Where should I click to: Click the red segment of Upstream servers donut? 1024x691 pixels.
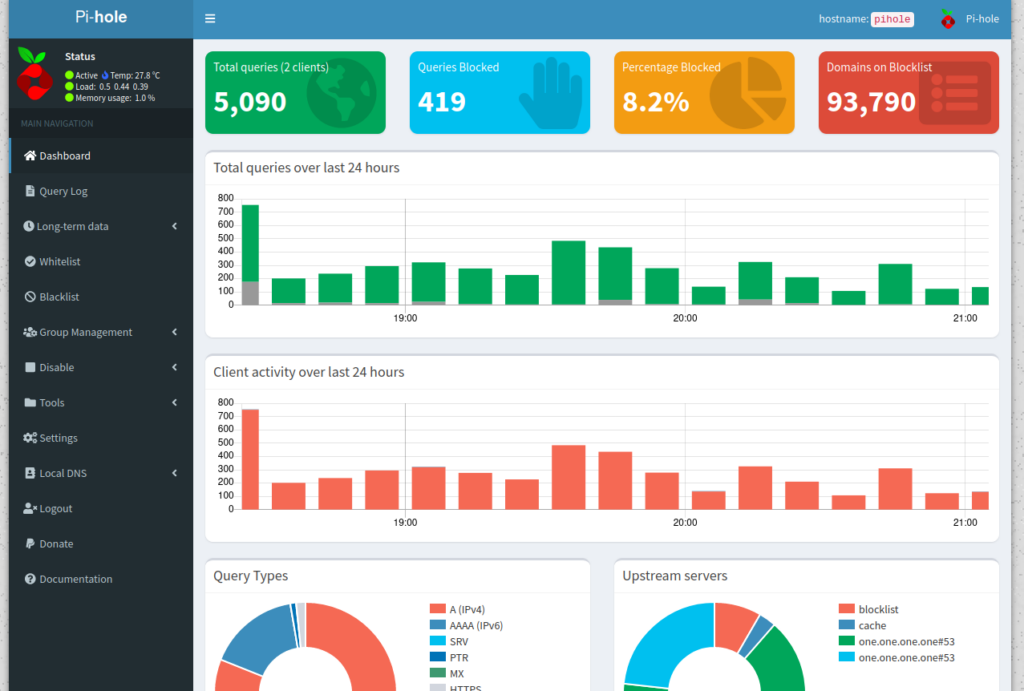coord(733,625)
